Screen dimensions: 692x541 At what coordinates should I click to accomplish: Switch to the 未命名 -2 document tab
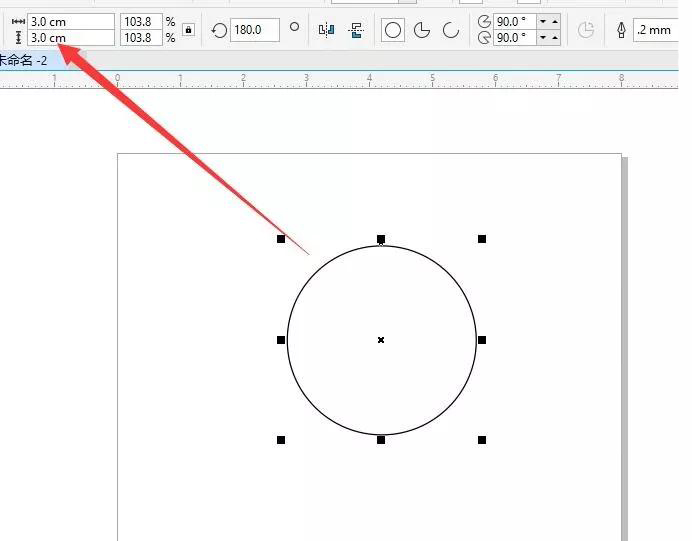24,61
